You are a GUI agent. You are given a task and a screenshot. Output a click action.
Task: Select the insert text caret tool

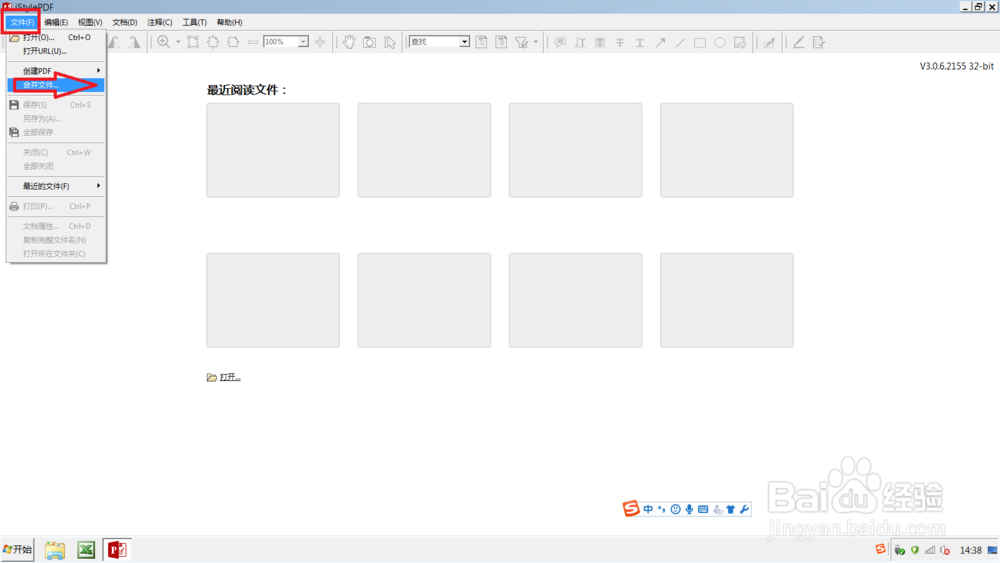coord(580,42)
